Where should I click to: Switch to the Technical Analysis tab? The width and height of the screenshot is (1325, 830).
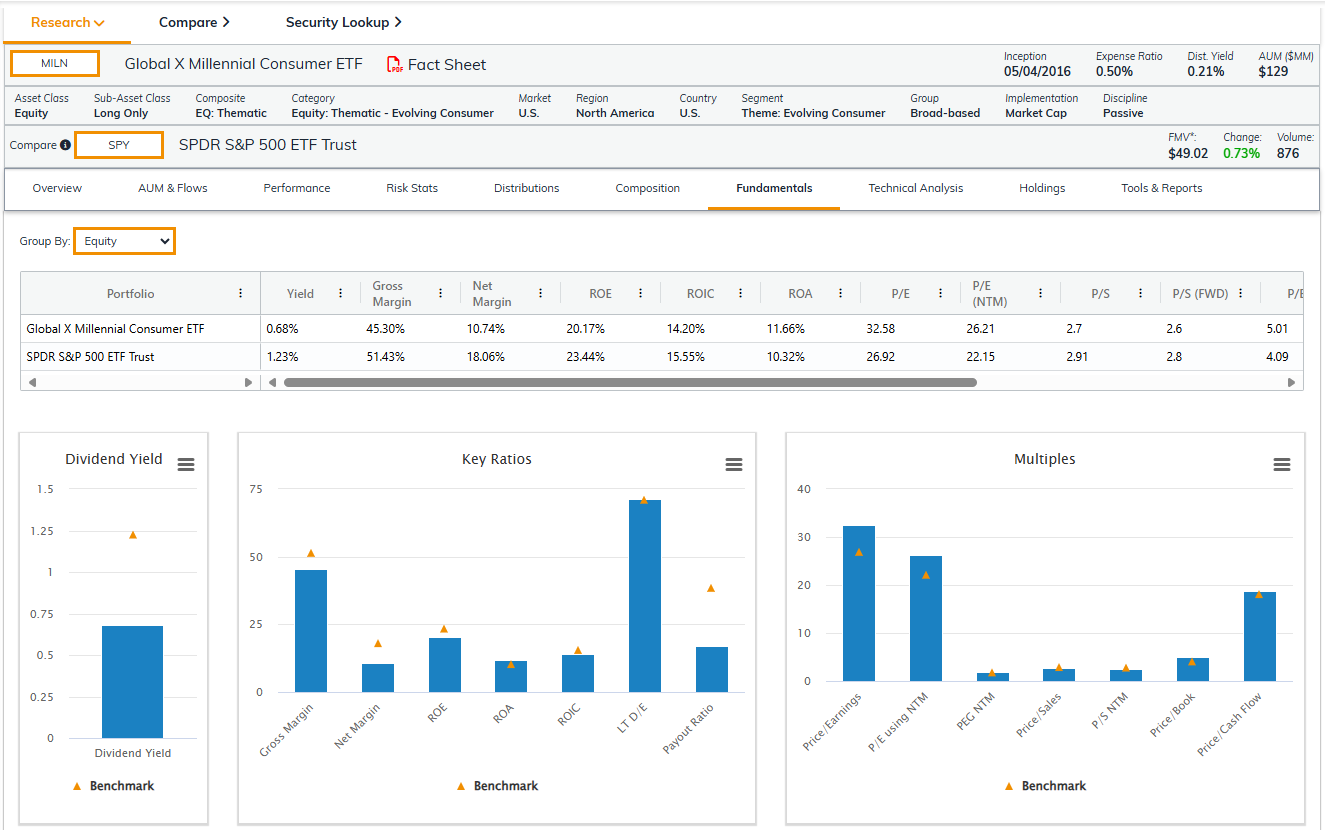[916, 188]
